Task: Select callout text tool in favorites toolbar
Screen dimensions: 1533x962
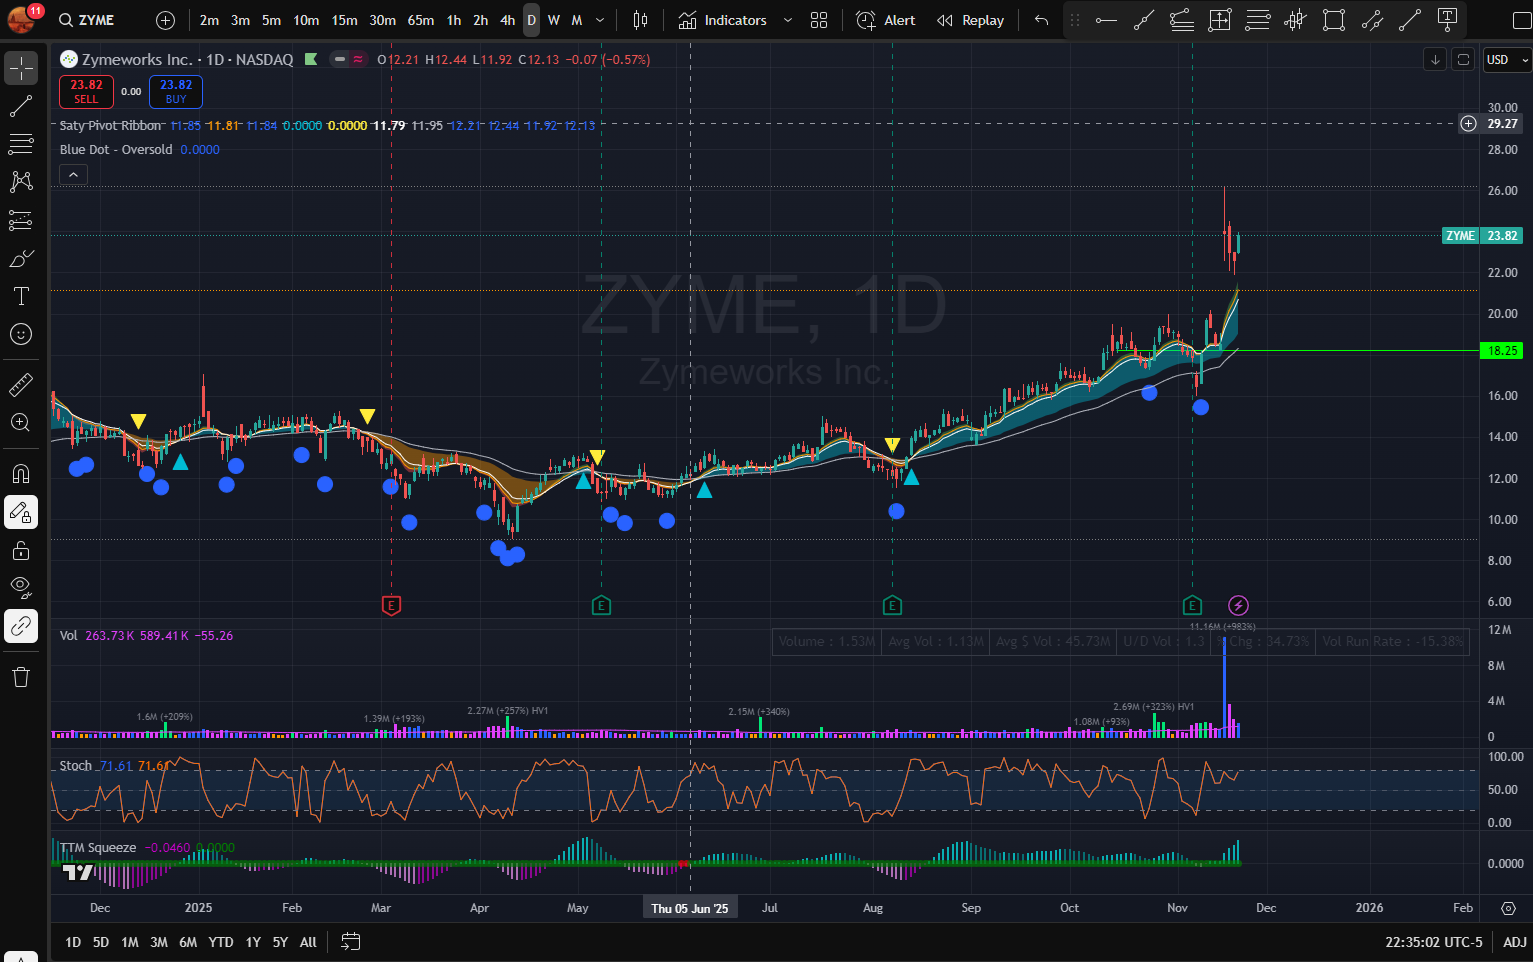Action: (1447, 19)
